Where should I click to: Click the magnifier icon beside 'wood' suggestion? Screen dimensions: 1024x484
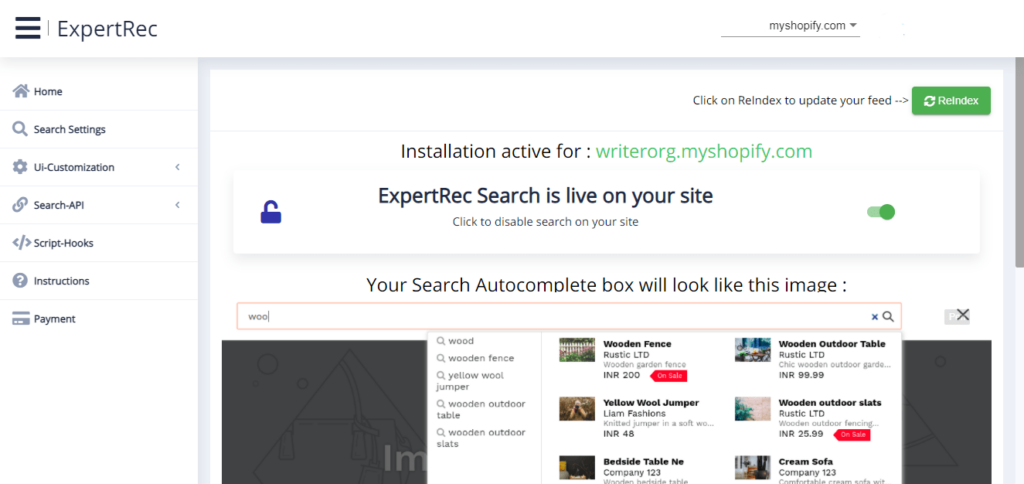[441, 341]
